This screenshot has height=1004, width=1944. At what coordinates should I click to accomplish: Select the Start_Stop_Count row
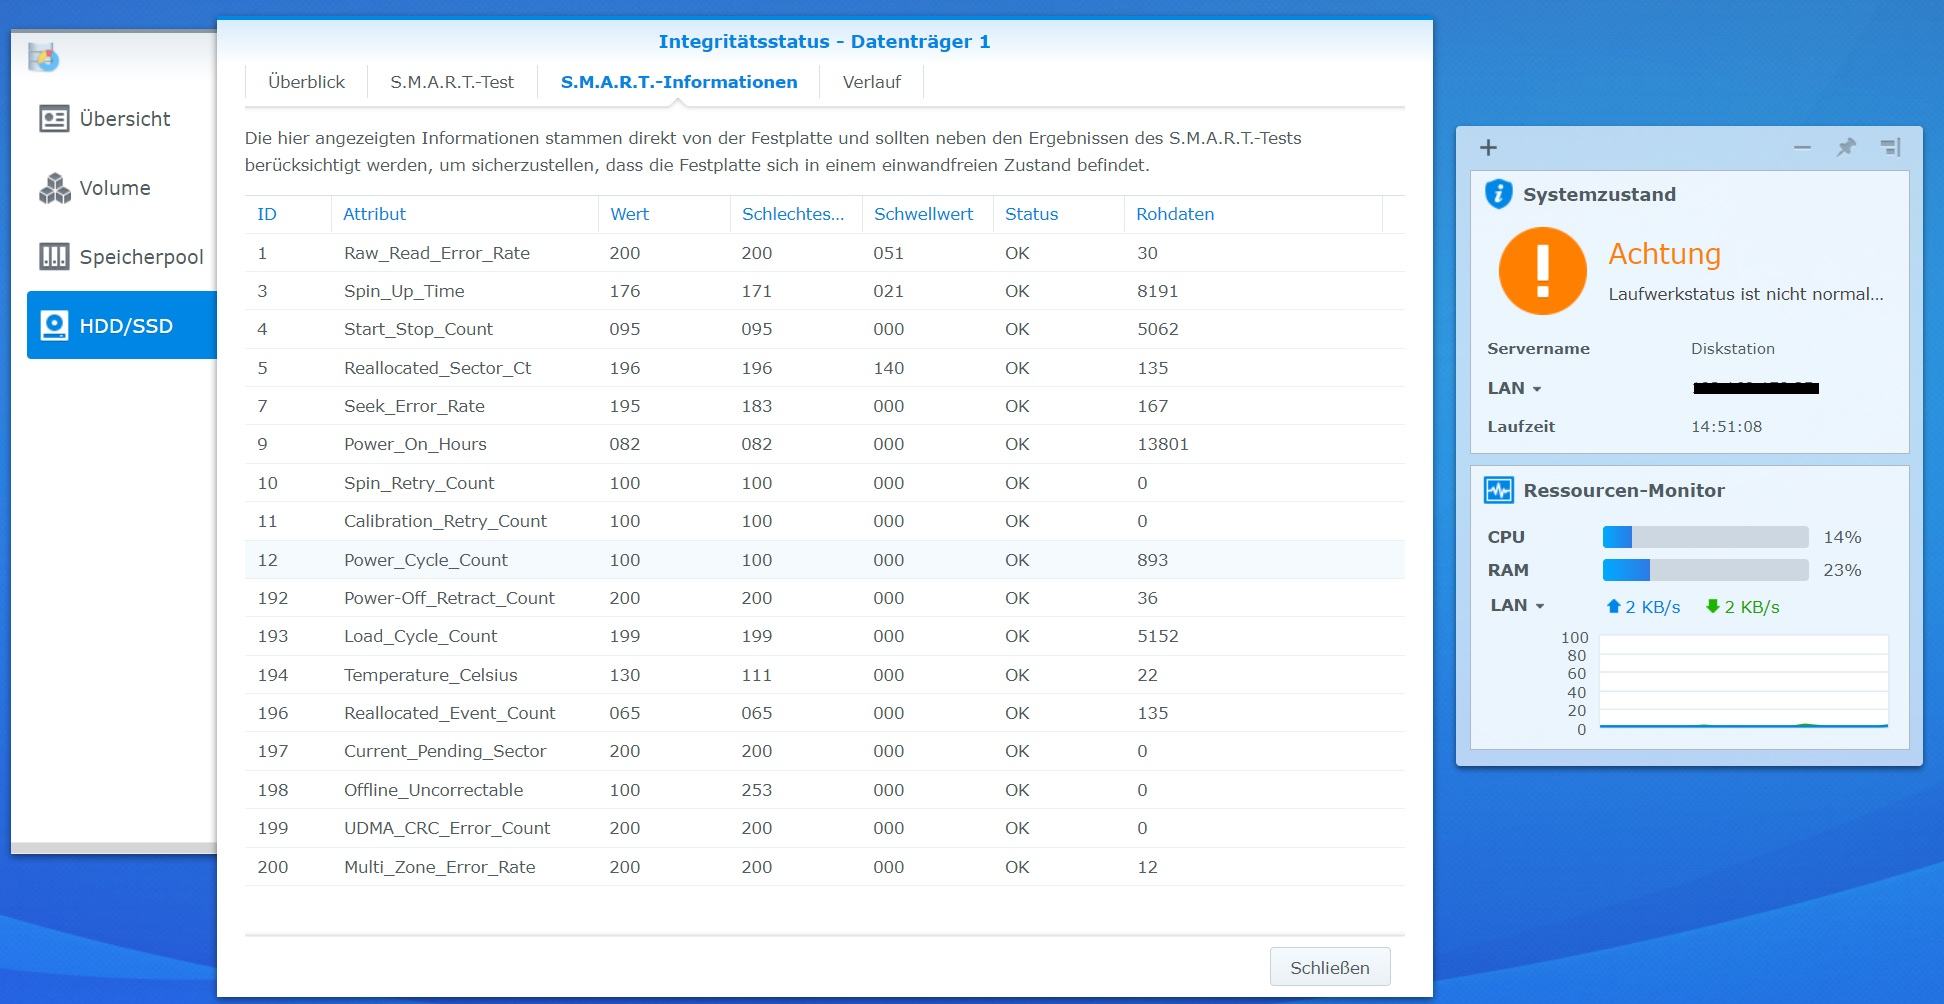click(x=824, y=329)
